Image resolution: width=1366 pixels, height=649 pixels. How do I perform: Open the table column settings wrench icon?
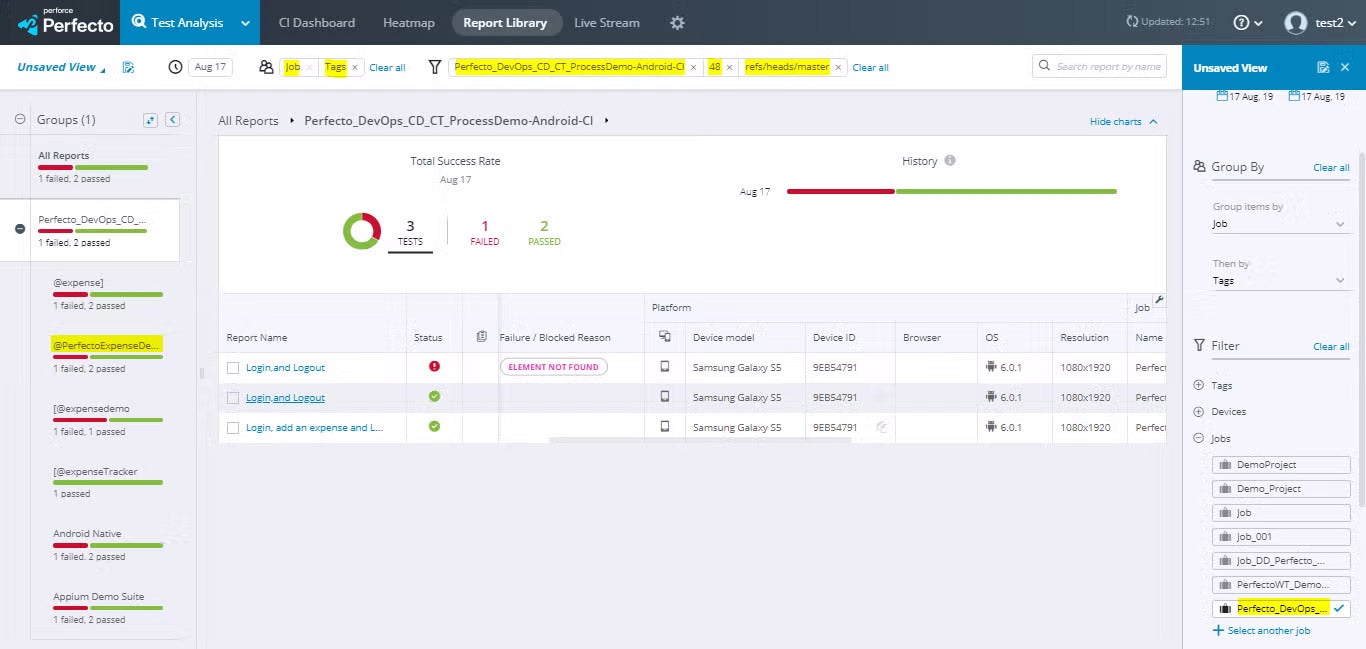(x=1158, y=299)
